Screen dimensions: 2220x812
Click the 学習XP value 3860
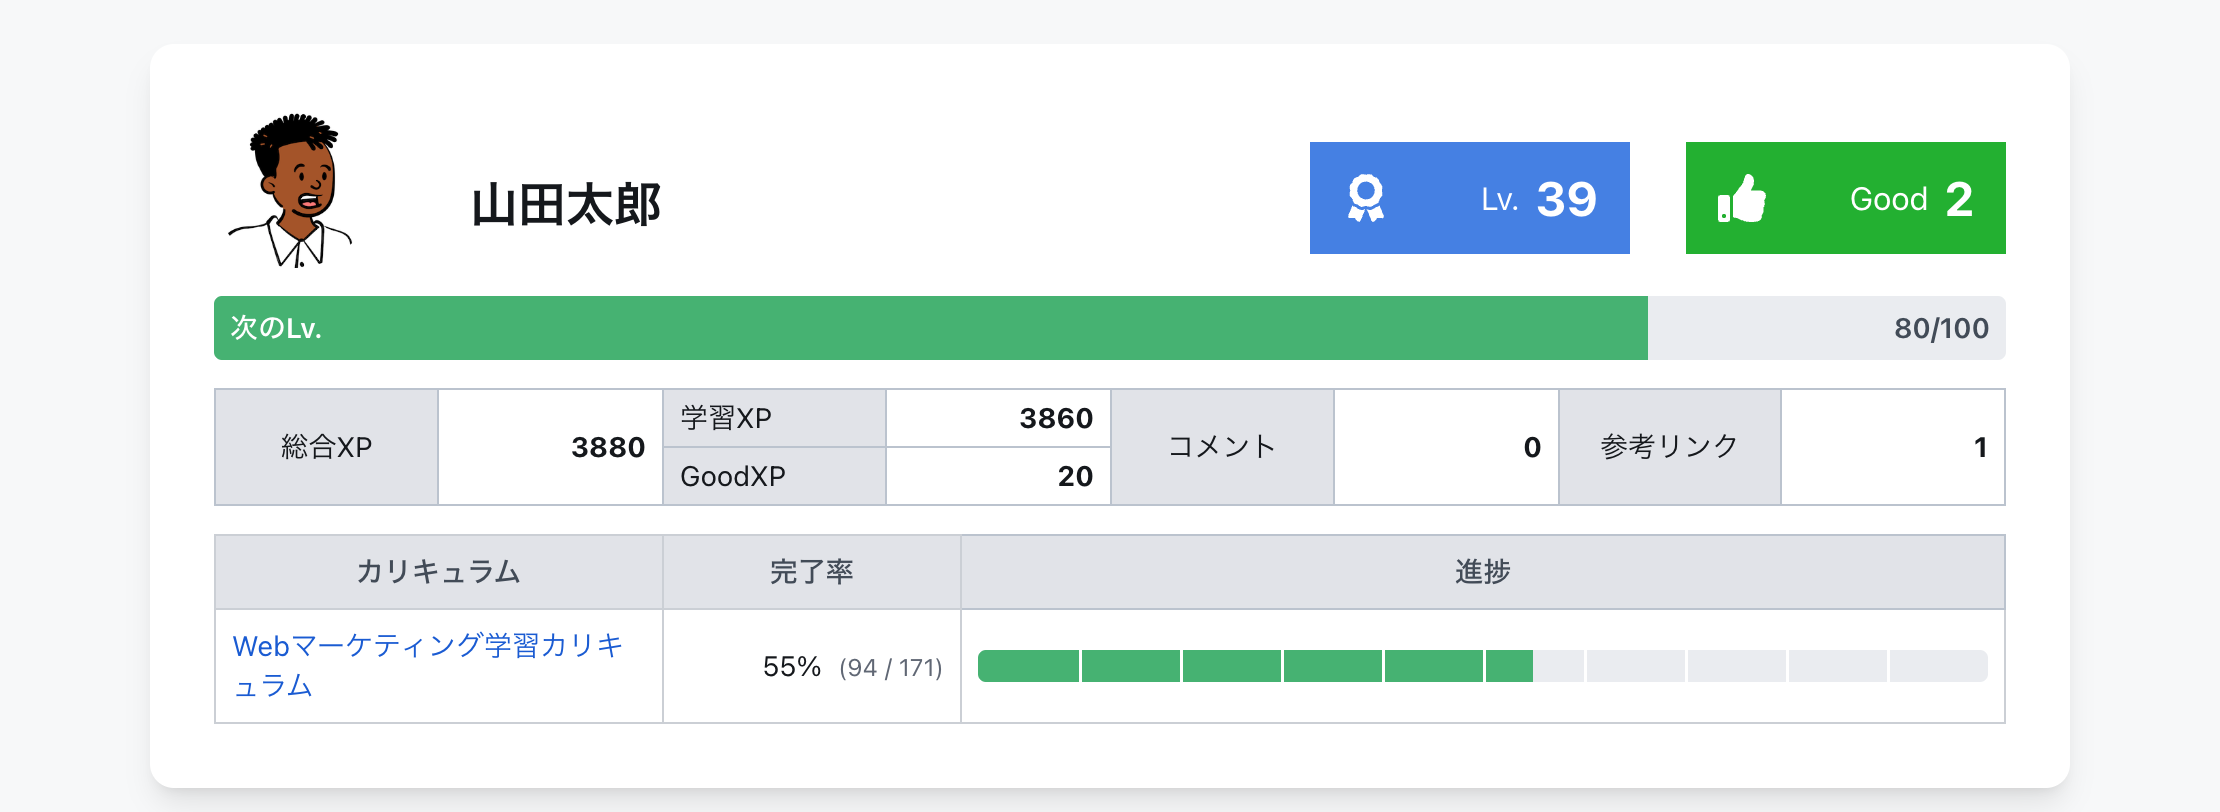pyautogui.click(x=1055, y=418)
